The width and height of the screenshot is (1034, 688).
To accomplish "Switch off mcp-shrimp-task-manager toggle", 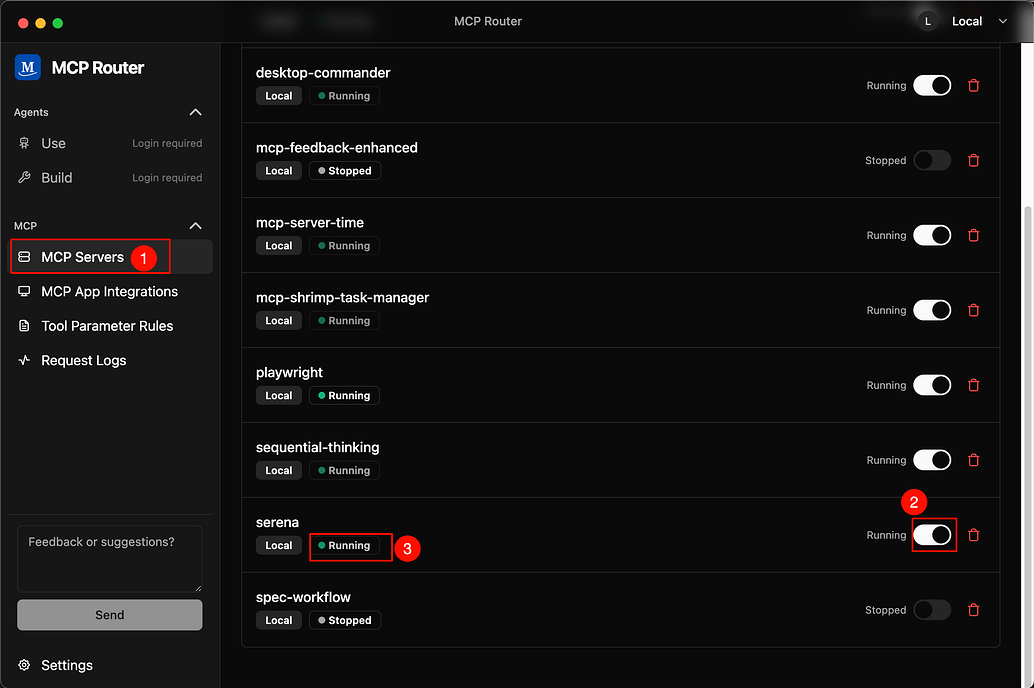I will coord(932,310).
